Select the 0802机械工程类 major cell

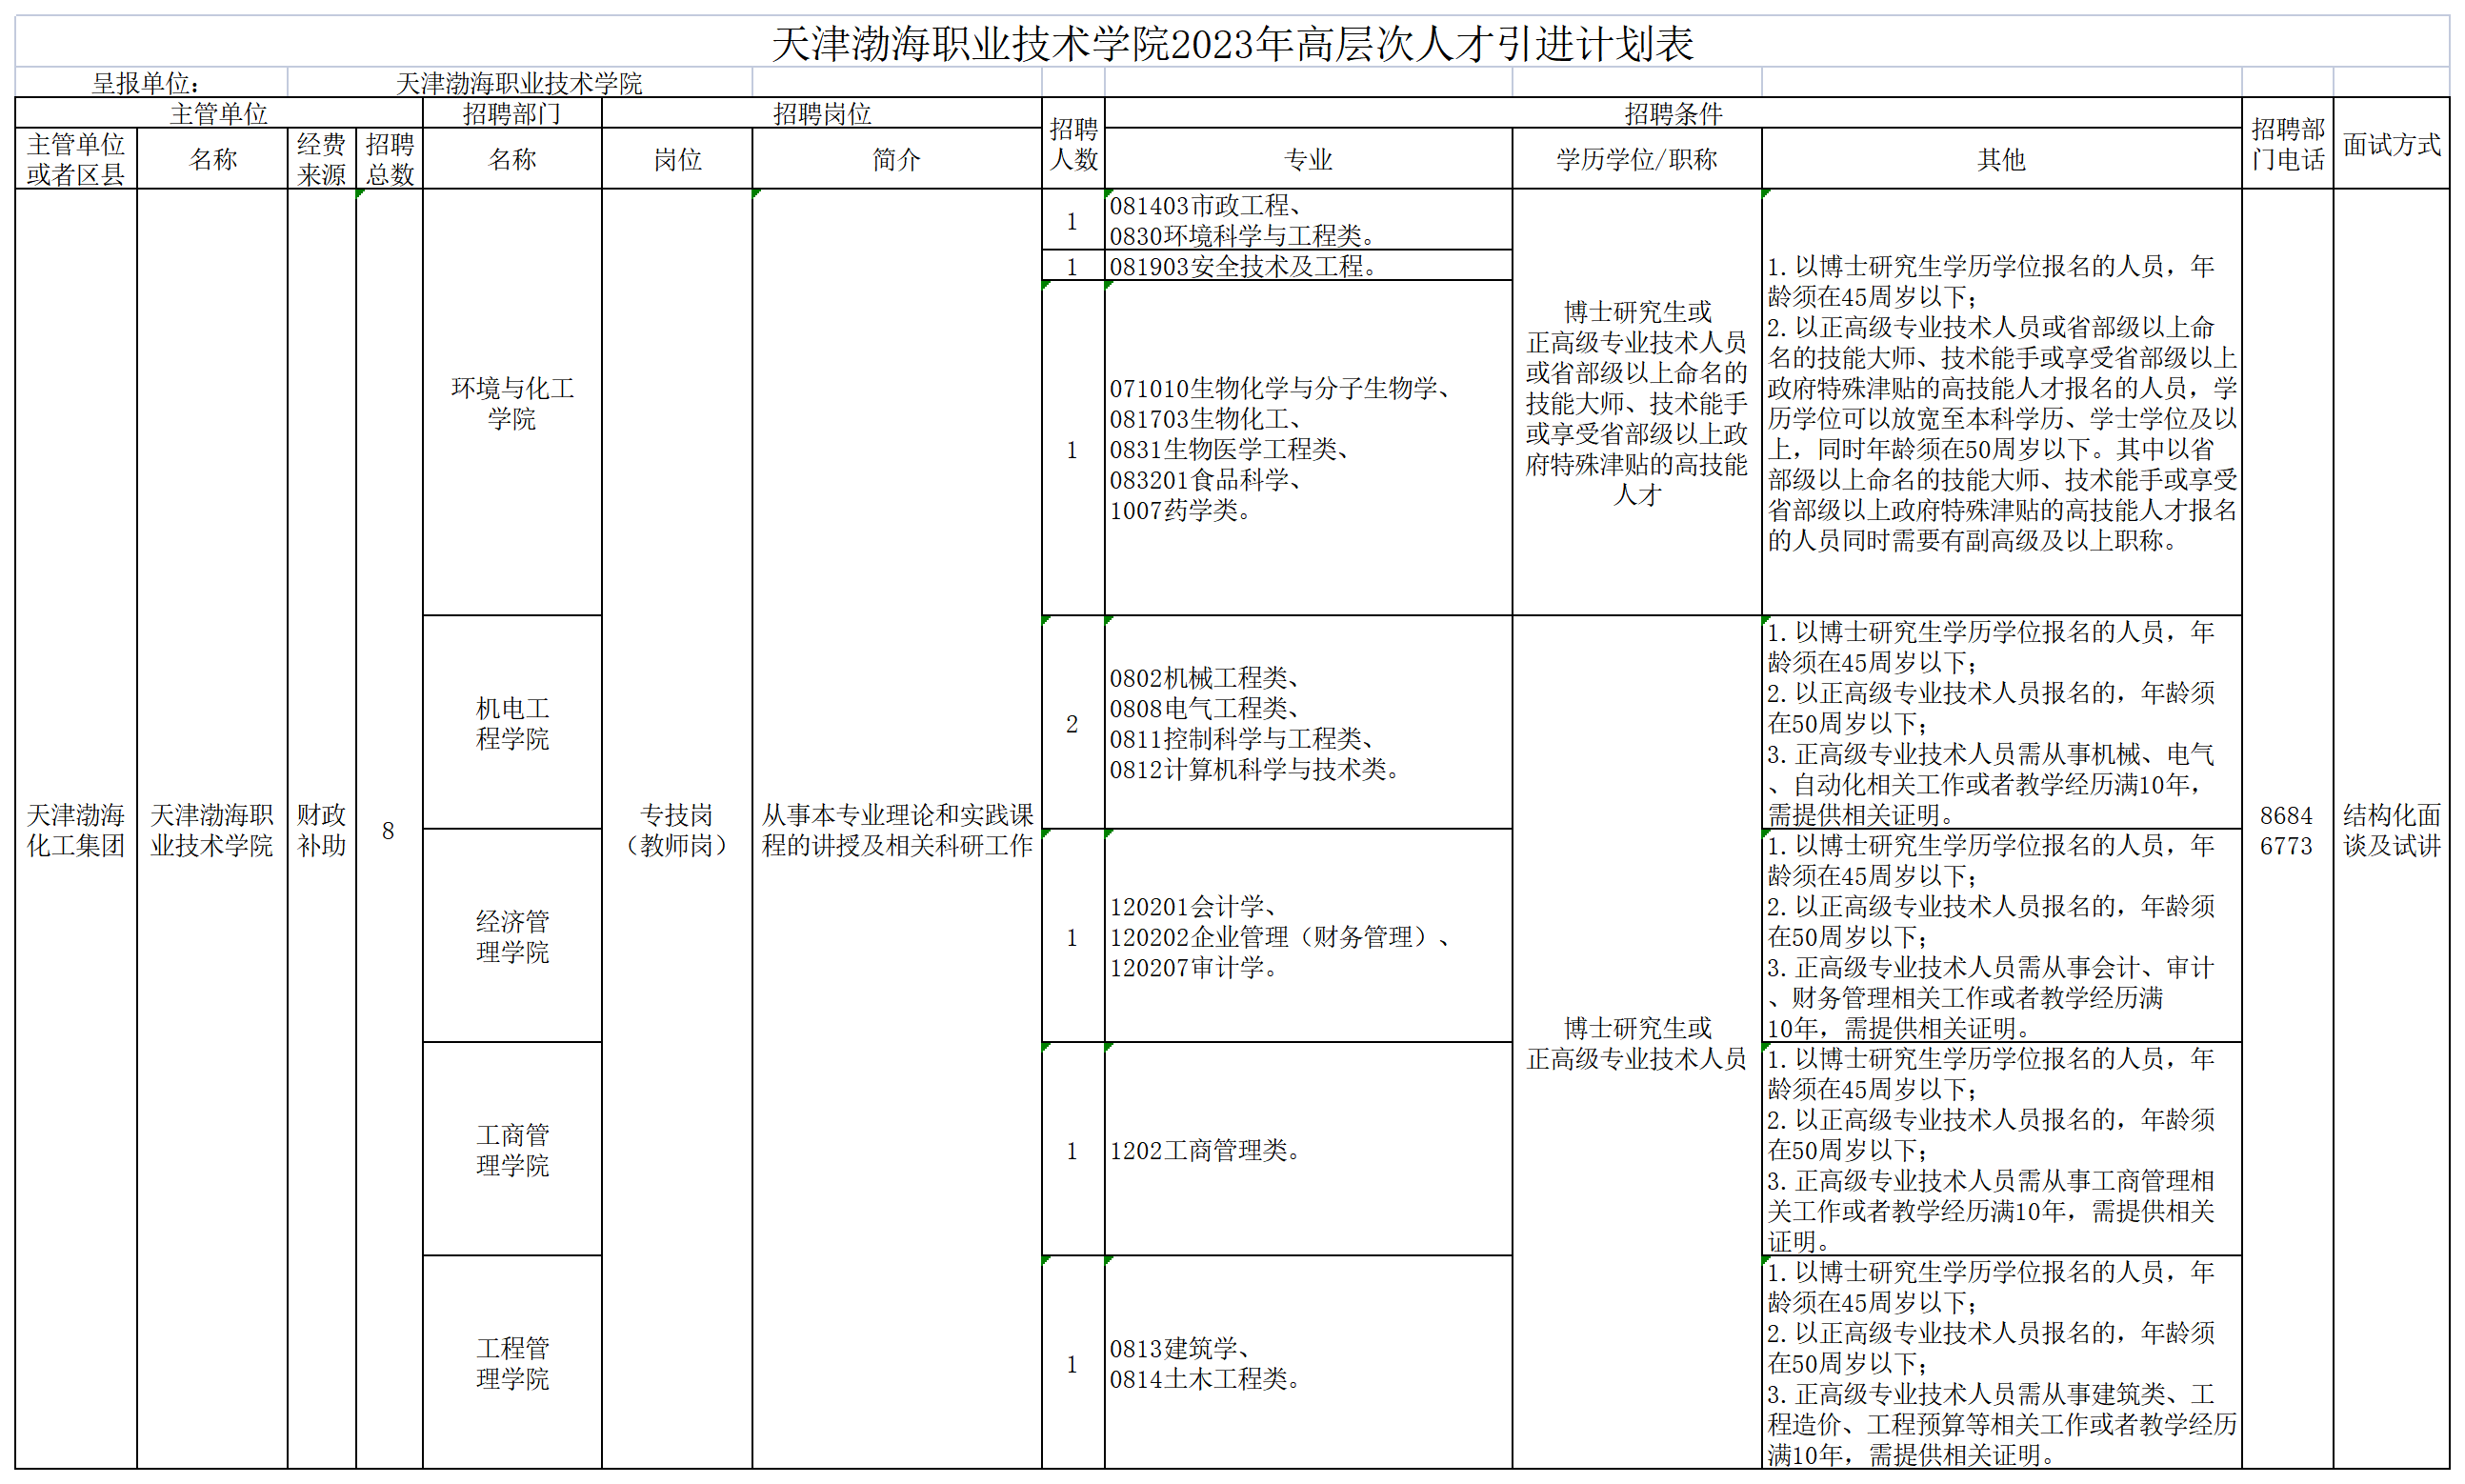[x=1309, y=722]
